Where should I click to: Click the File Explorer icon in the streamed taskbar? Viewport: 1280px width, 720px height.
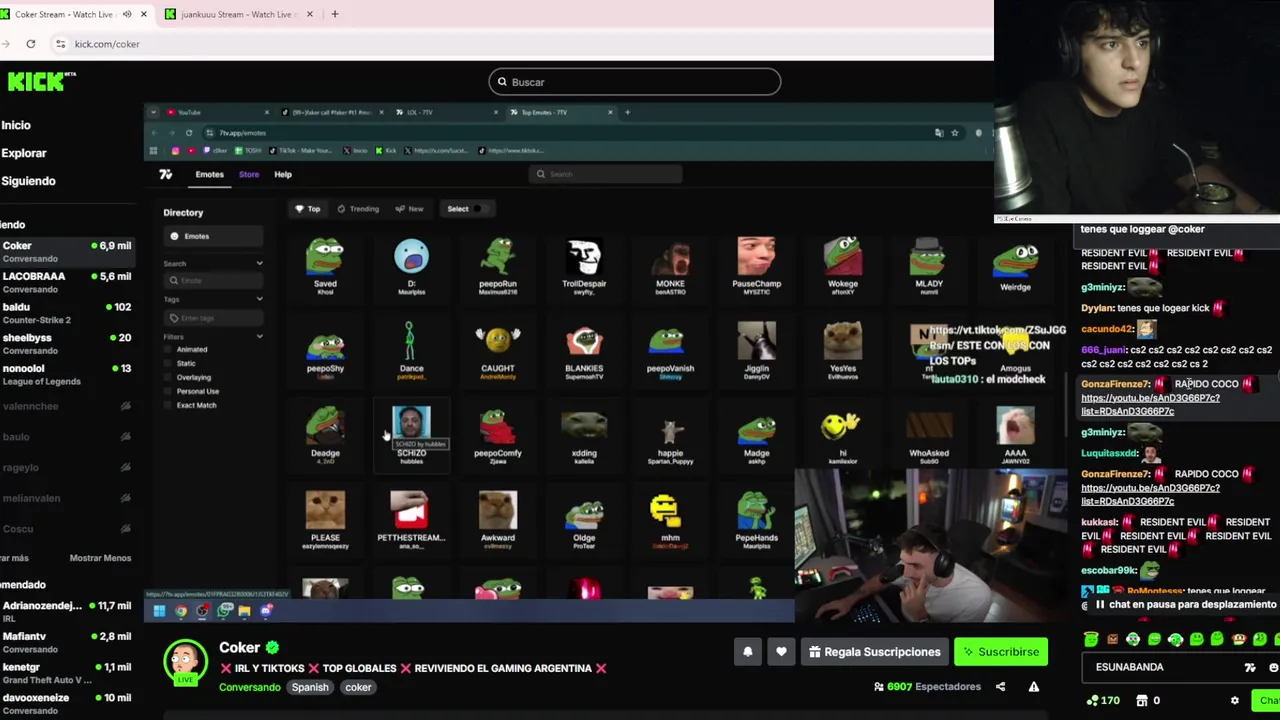pyautogui.click(x=244, y=611)
